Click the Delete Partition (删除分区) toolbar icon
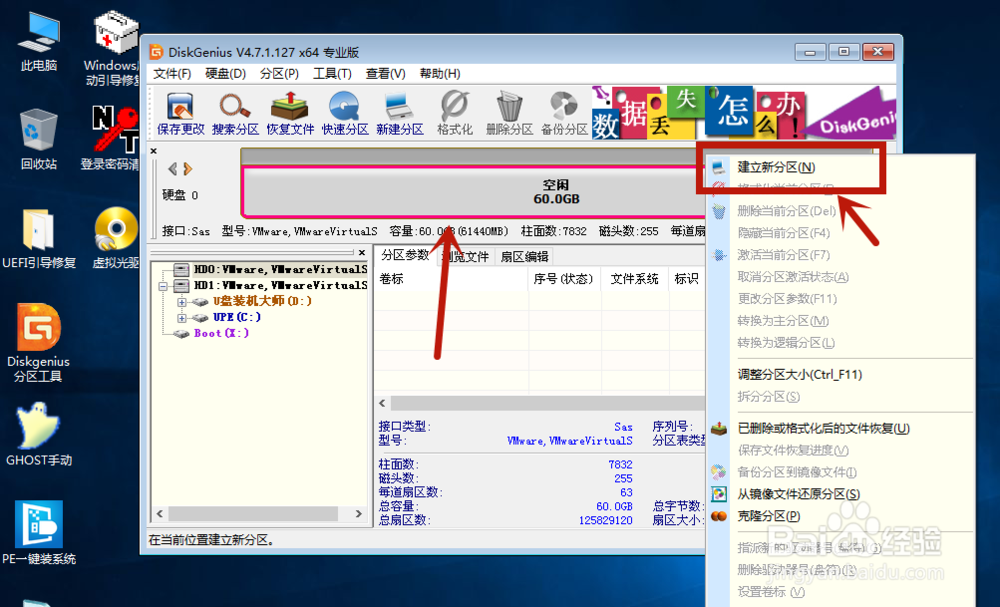The height and width of the screenshot is (607, 1000). coord(509,113)
